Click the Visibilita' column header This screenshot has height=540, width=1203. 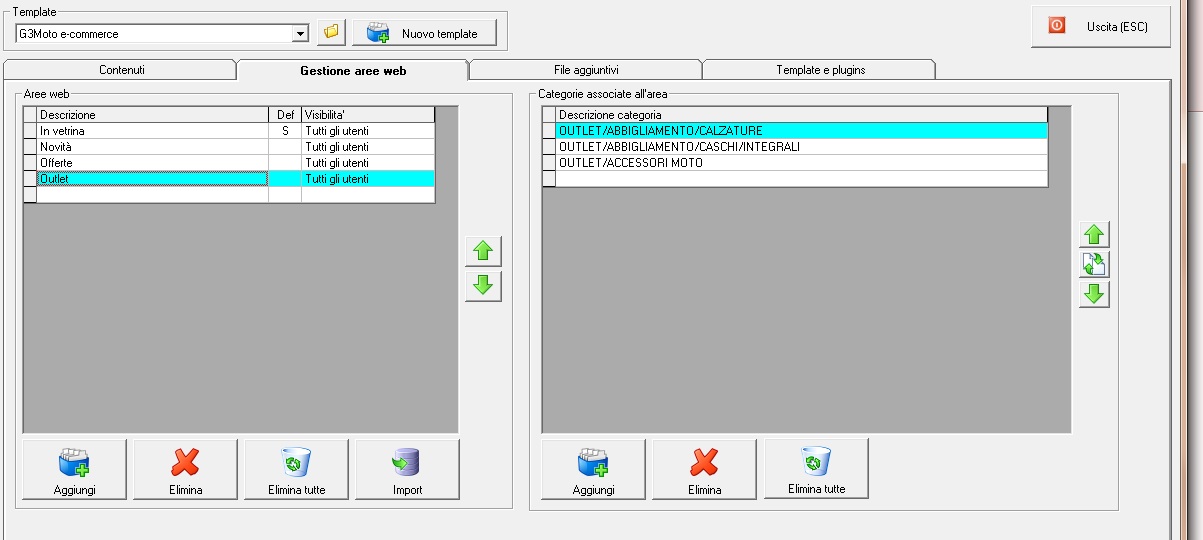tap(368, 115)
